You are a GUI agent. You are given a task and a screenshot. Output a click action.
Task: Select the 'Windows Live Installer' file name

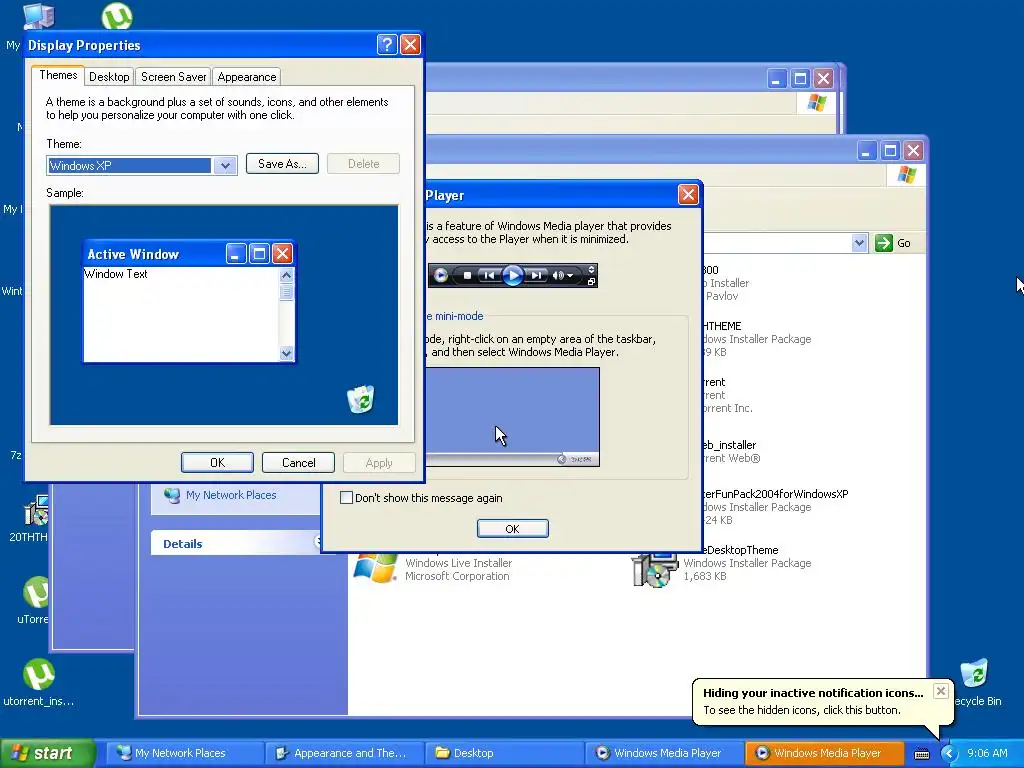tap(458, 563)
